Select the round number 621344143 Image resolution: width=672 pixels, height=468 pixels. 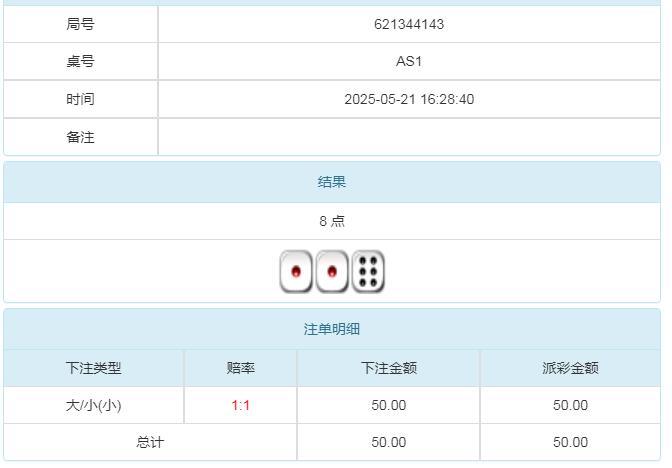click(x=409, y=24)
